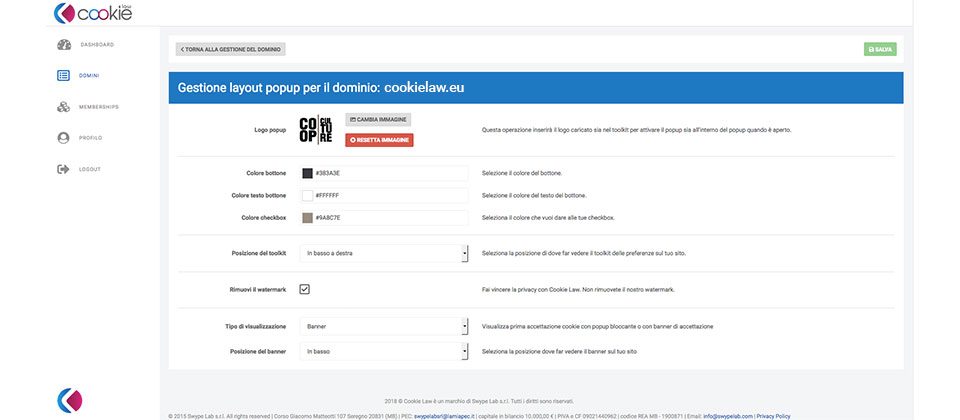Select Logout menu item
The height and width of the screenshot is (420, 960).
[89, 170]
